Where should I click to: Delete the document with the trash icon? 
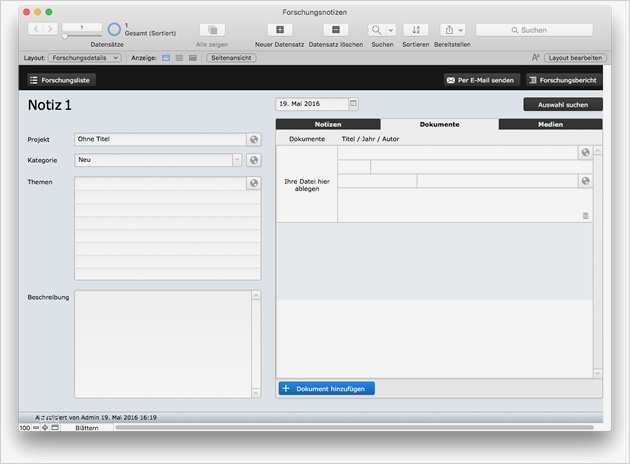585,216
